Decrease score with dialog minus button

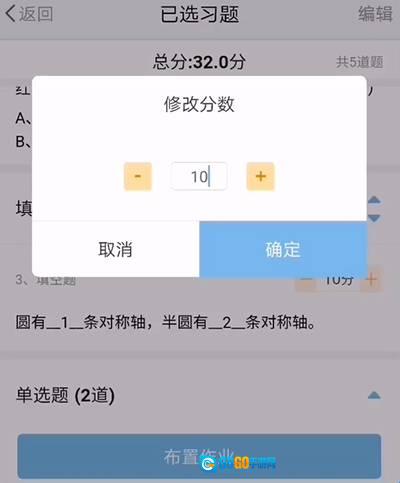pos(138,176)
